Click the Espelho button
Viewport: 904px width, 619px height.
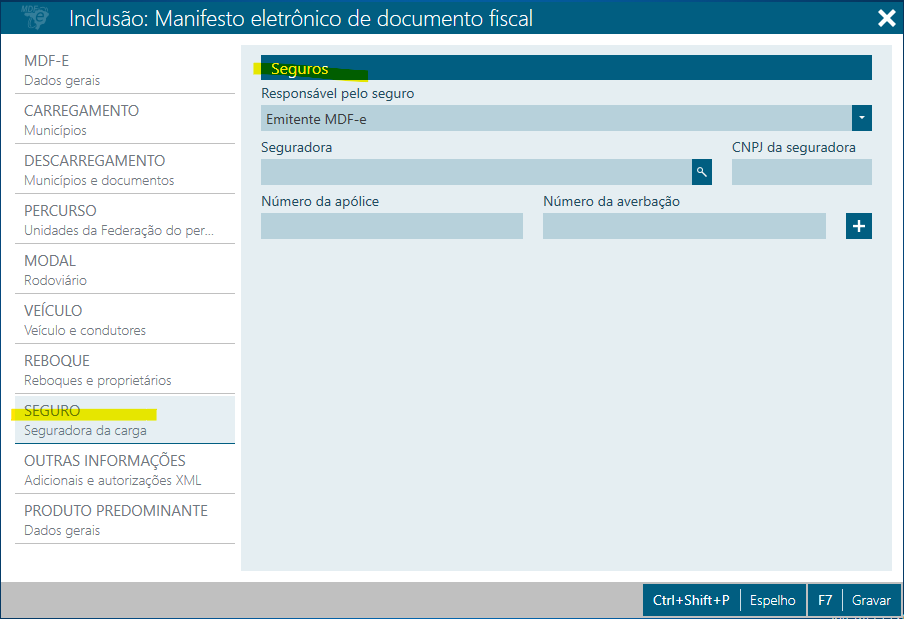772,600
